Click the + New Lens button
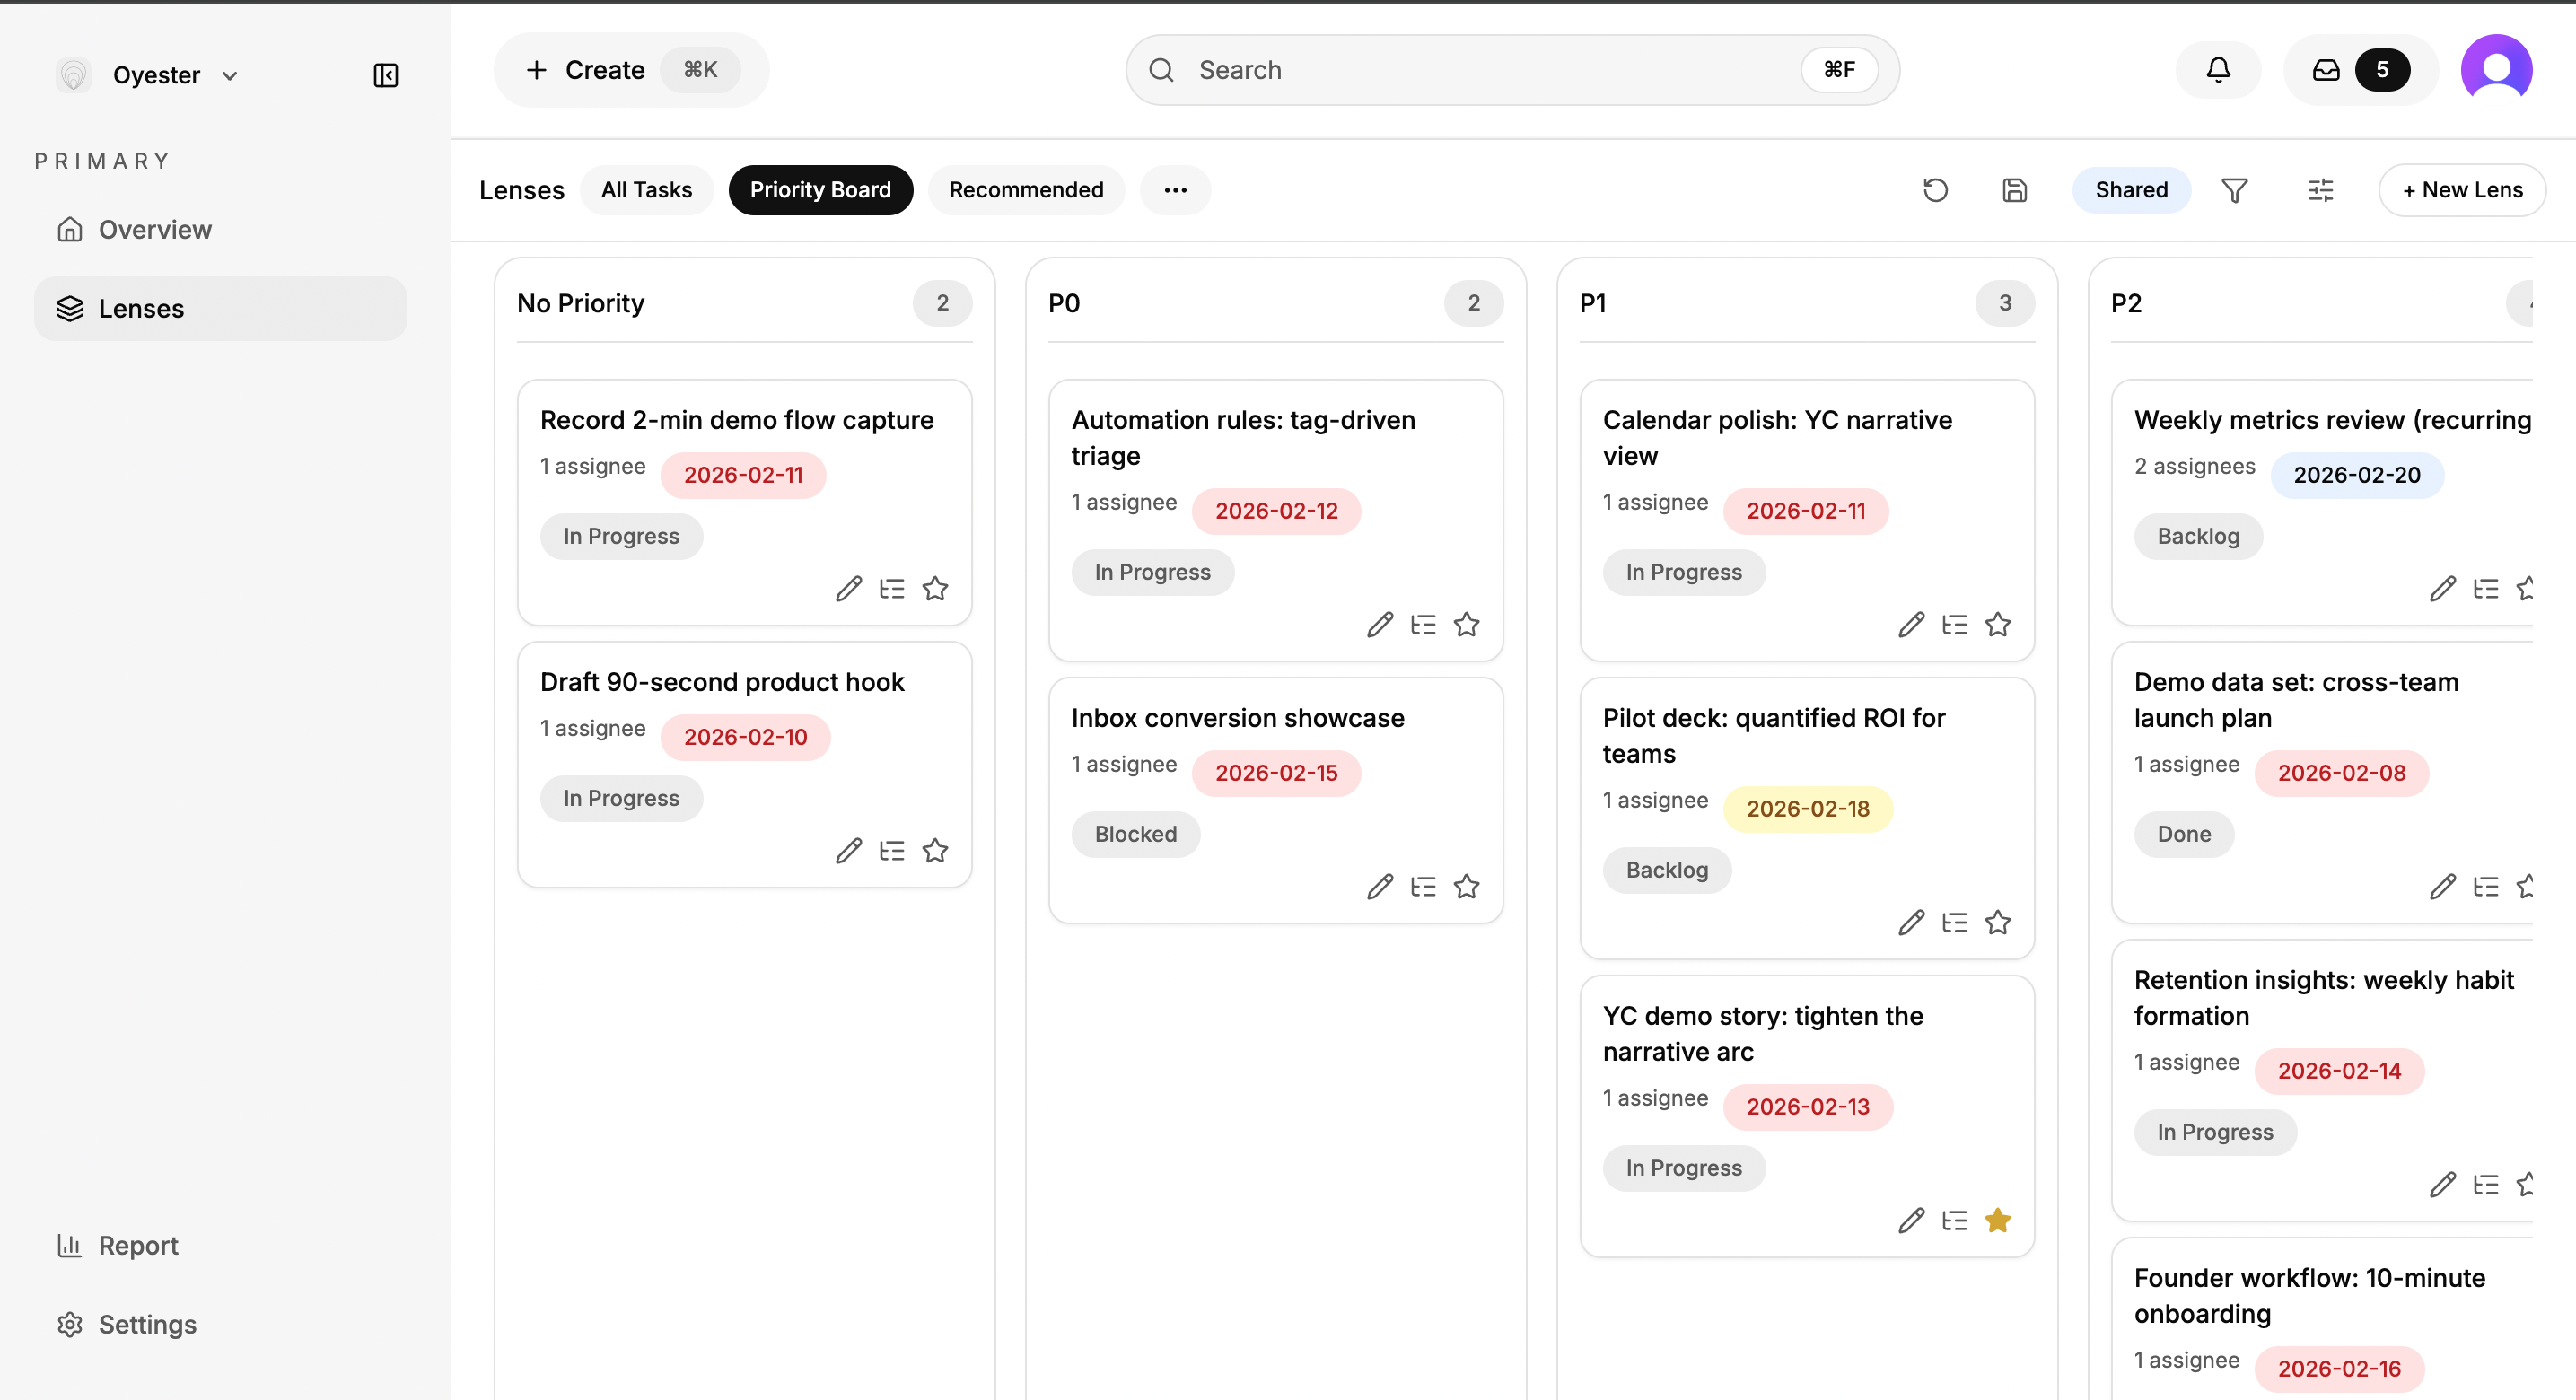The image size is (2576, 1400). click(x=2461, y=190)
